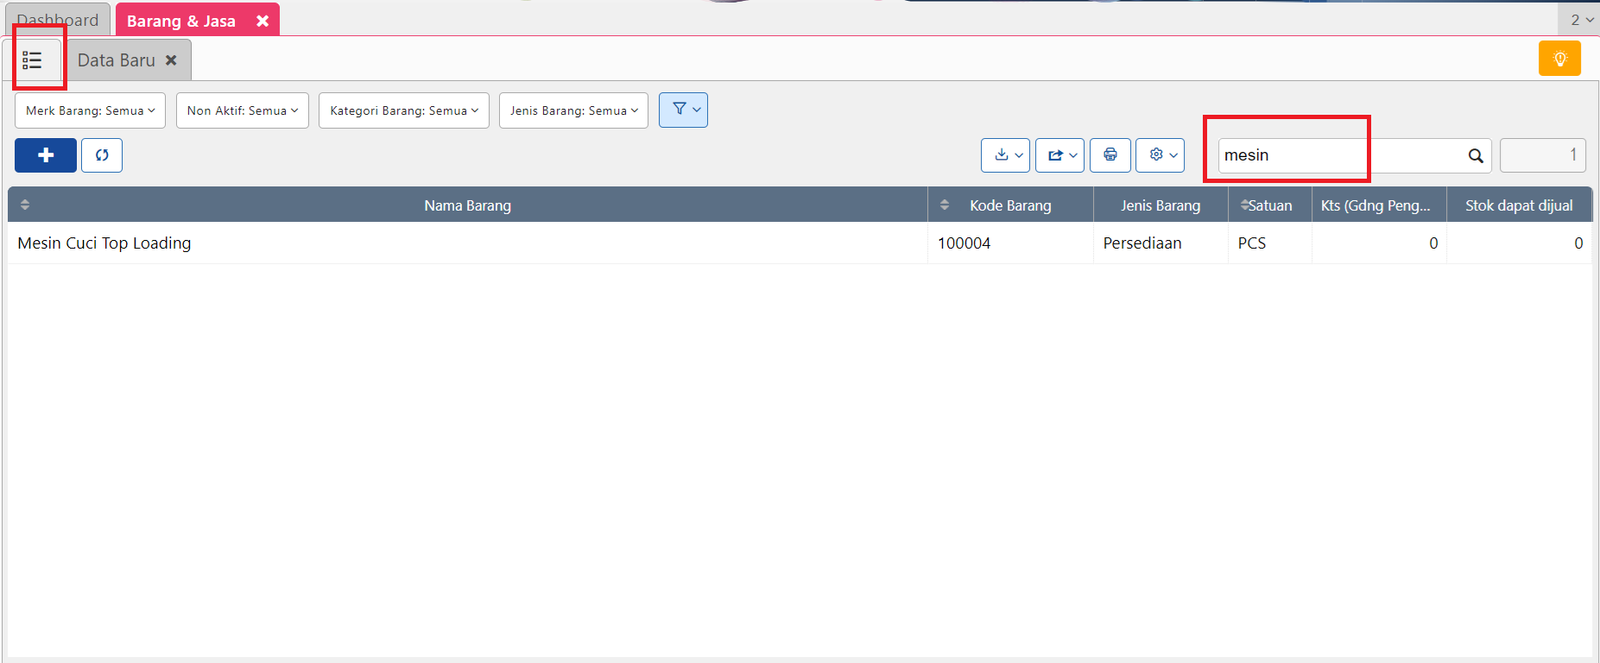Open the export share dropdown
Viewport: 1600px width, 663px height.
[x=1060, y=155]
